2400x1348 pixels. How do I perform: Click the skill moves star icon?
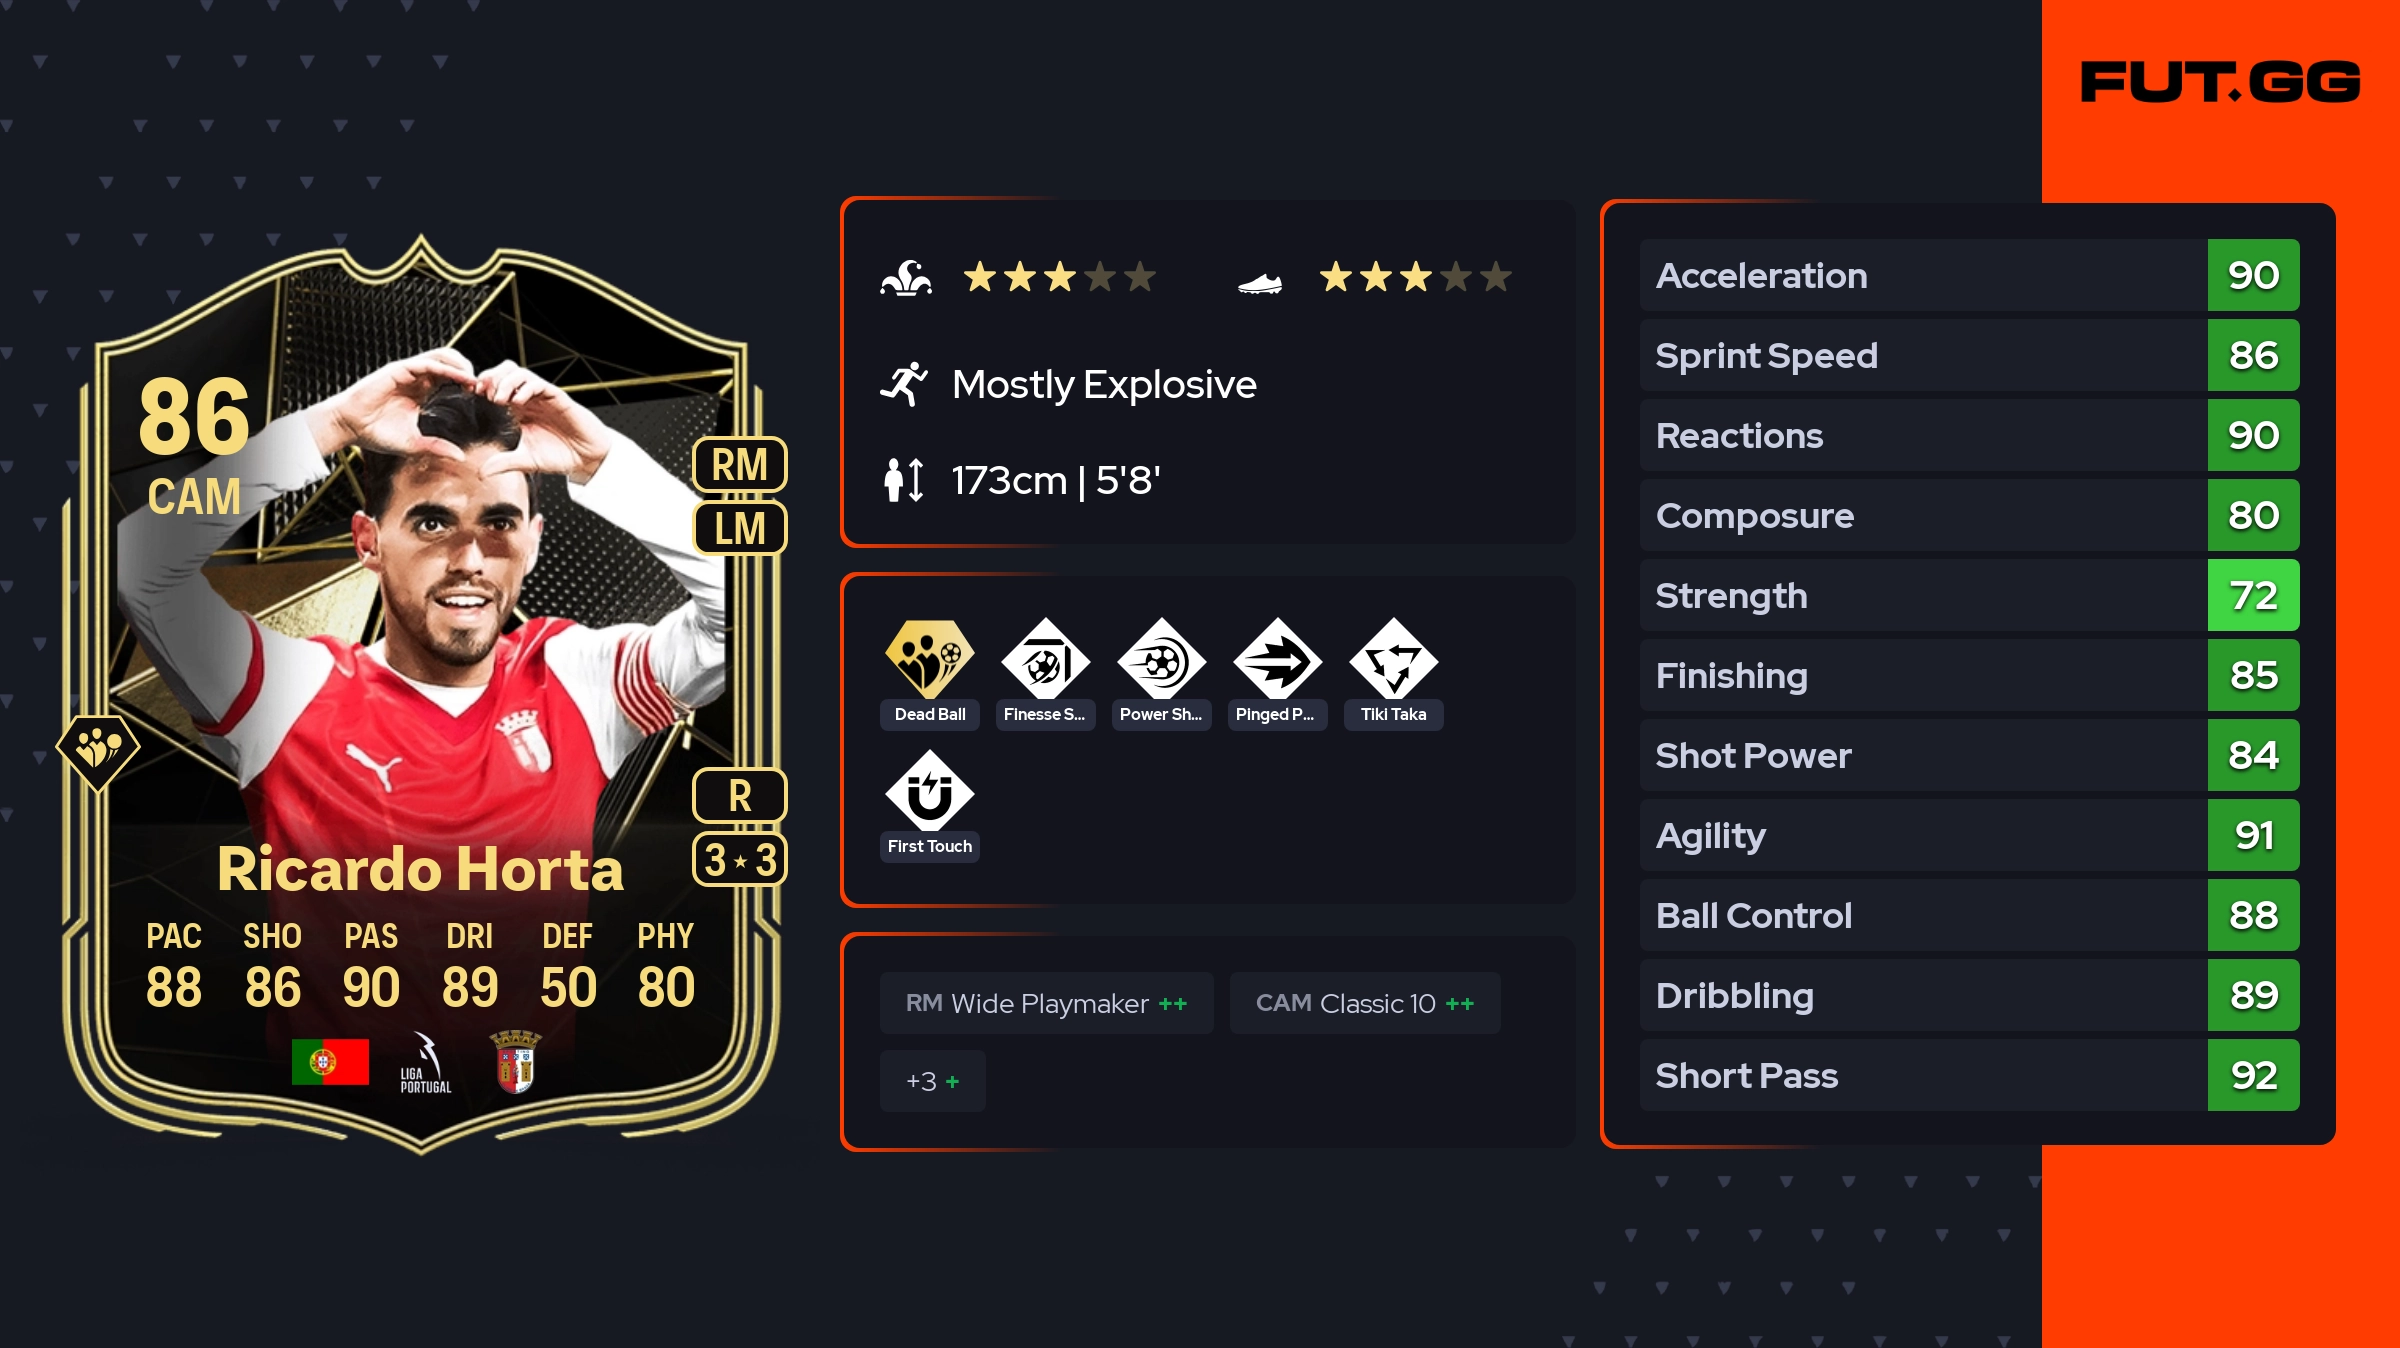point(906,277)
